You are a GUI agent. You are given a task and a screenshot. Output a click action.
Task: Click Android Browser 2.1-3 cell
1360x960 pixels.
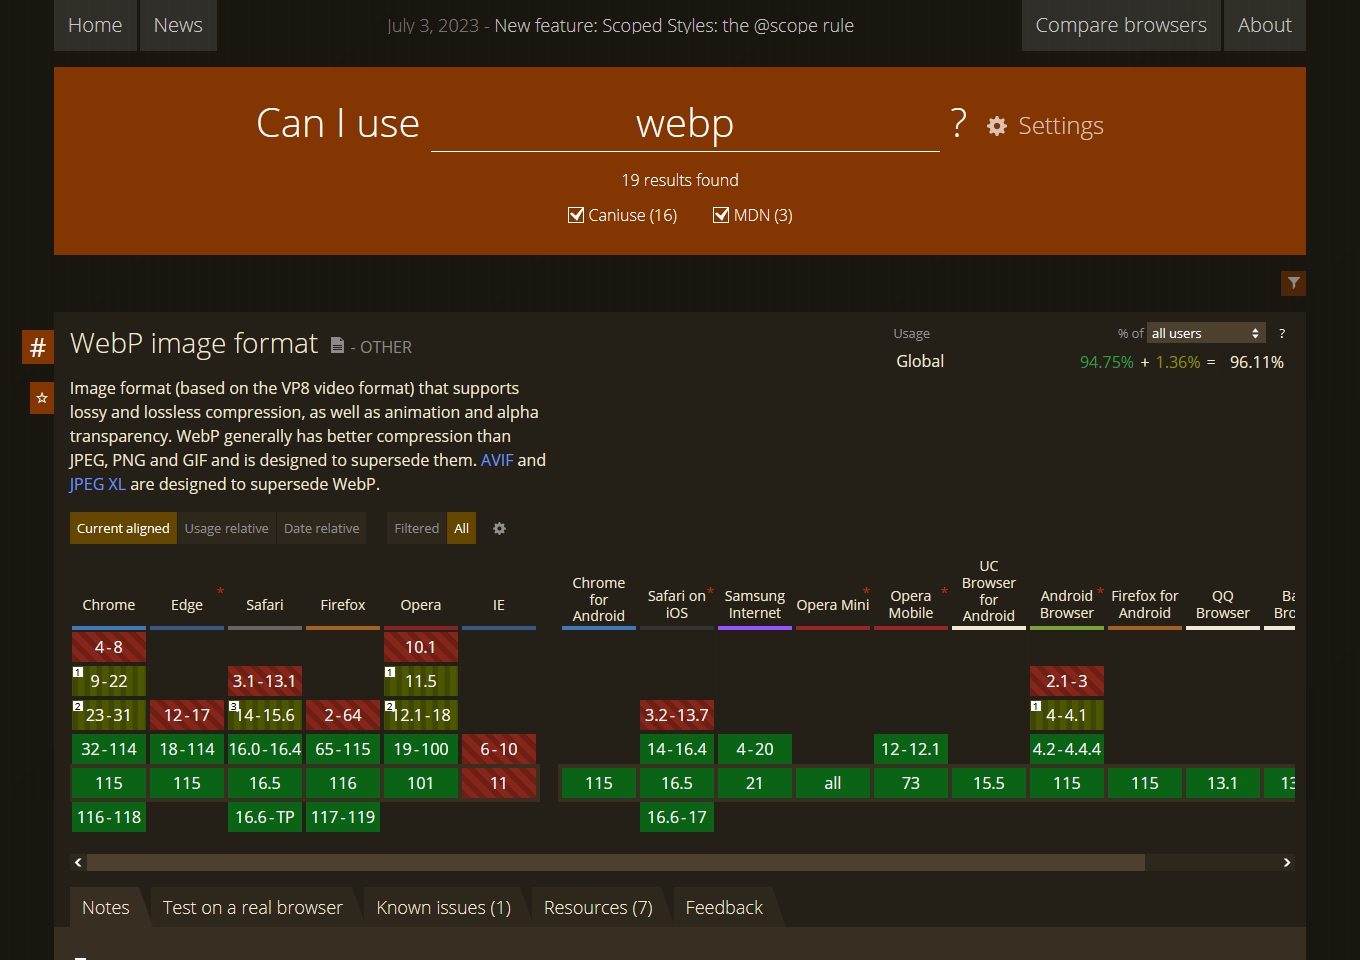pyautogui.click(x=1067, y=681)
